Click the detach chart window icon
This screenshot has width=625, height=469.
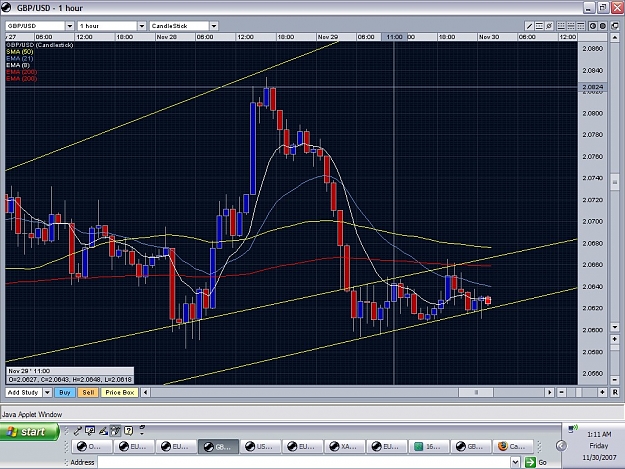[x=615, y=26]
